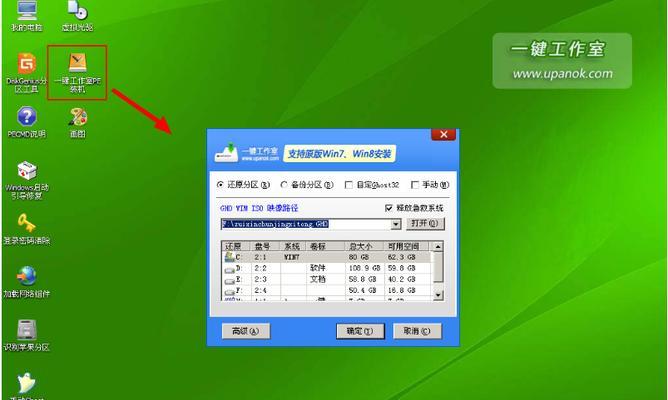Click the F: drive icon in partition list
This screenshot has width=668, height=400.
click(230, 291)
